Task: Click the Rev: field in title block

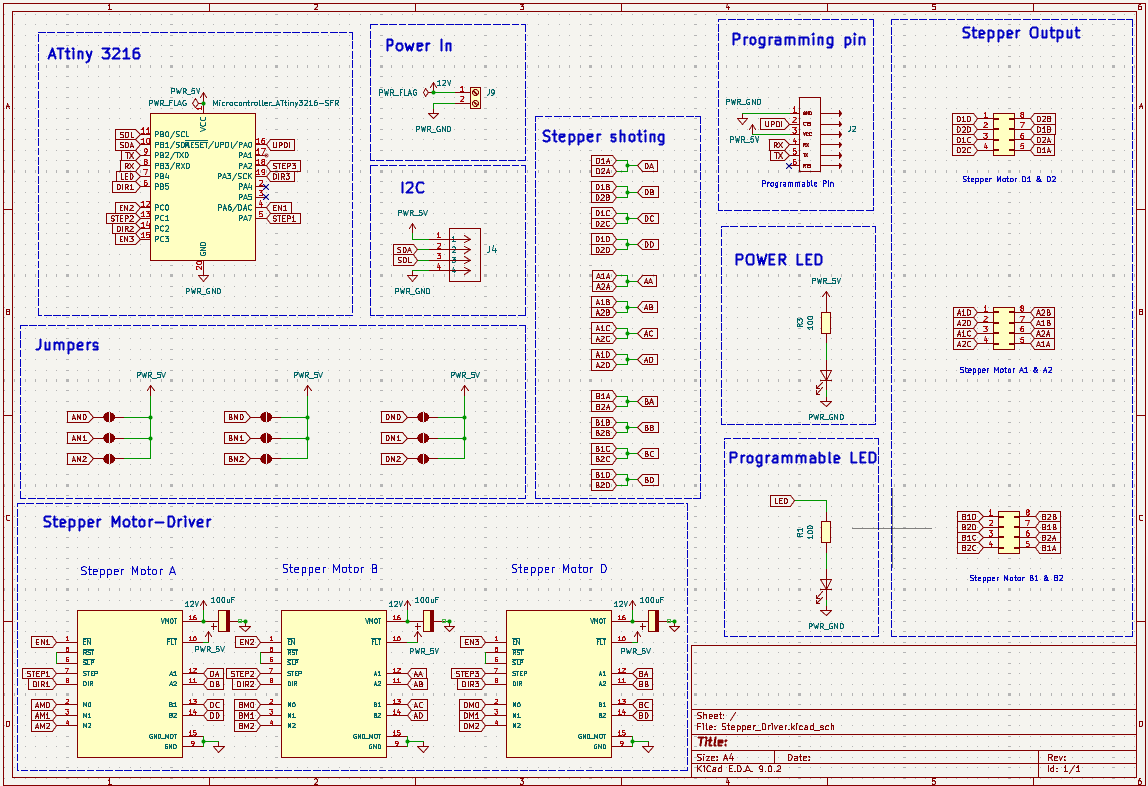Action: pos(1056,757)
